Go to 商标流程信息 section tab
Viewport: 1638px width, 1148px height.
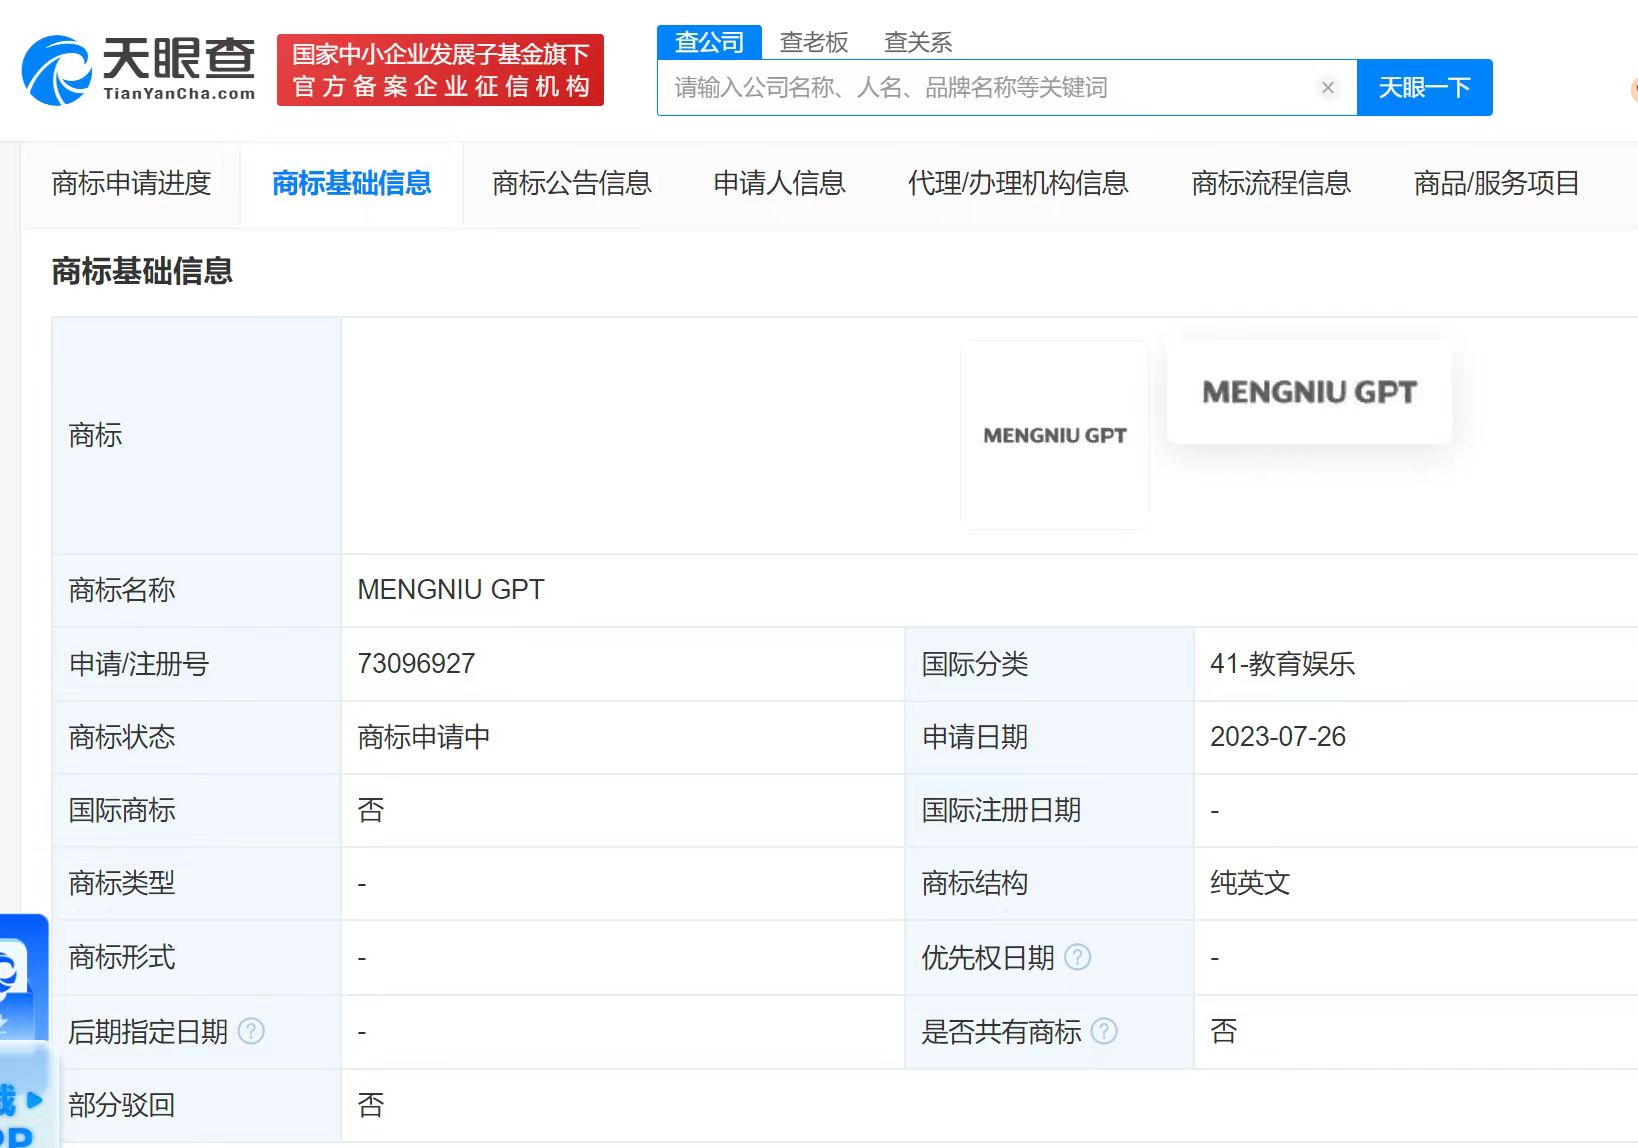1271,183
